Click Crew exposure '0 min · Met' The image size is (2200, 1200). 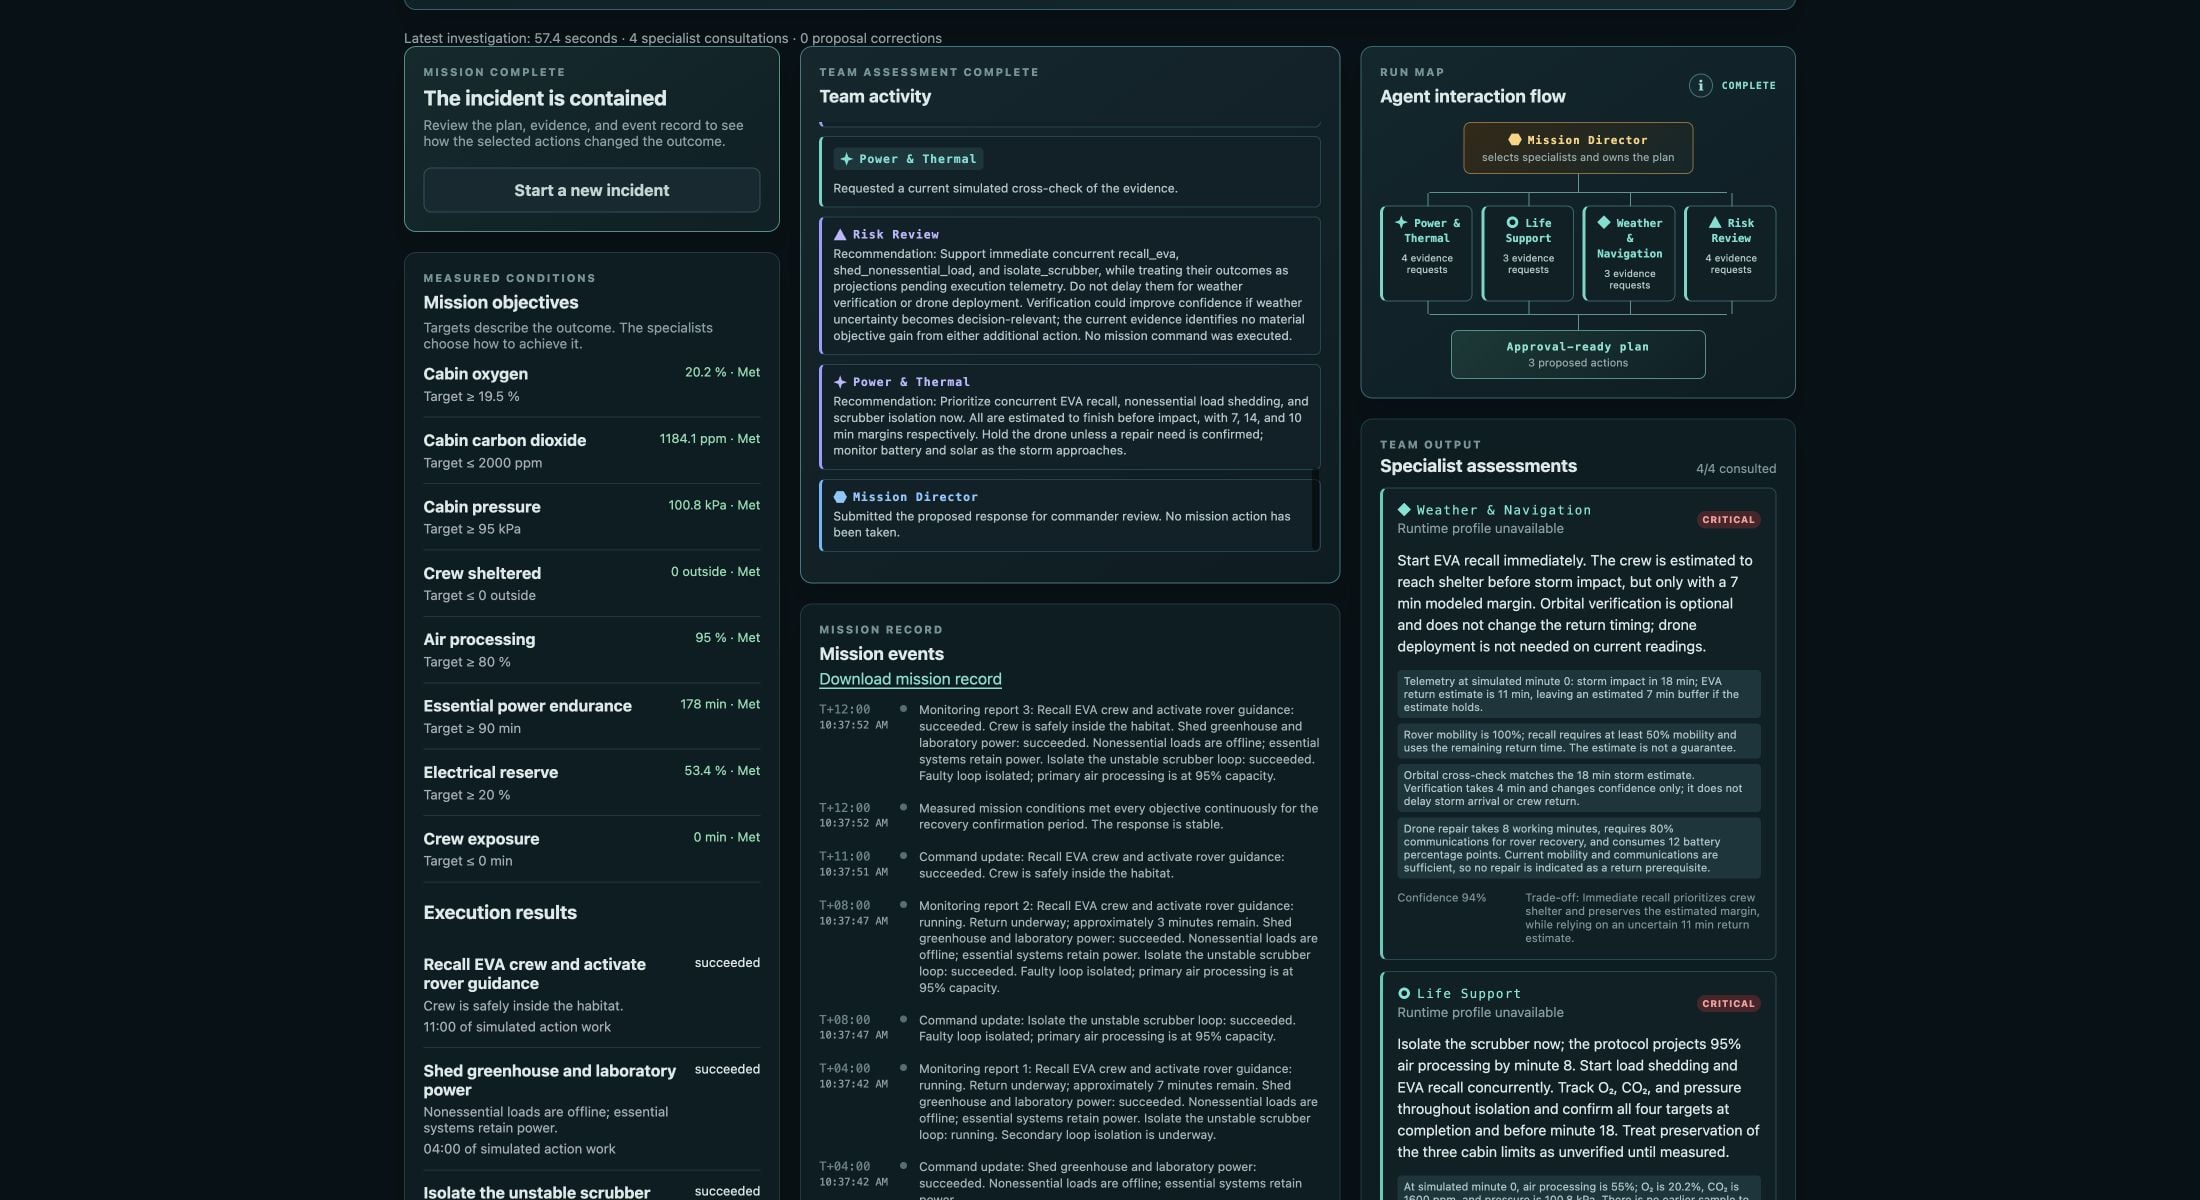click(726, 837)
